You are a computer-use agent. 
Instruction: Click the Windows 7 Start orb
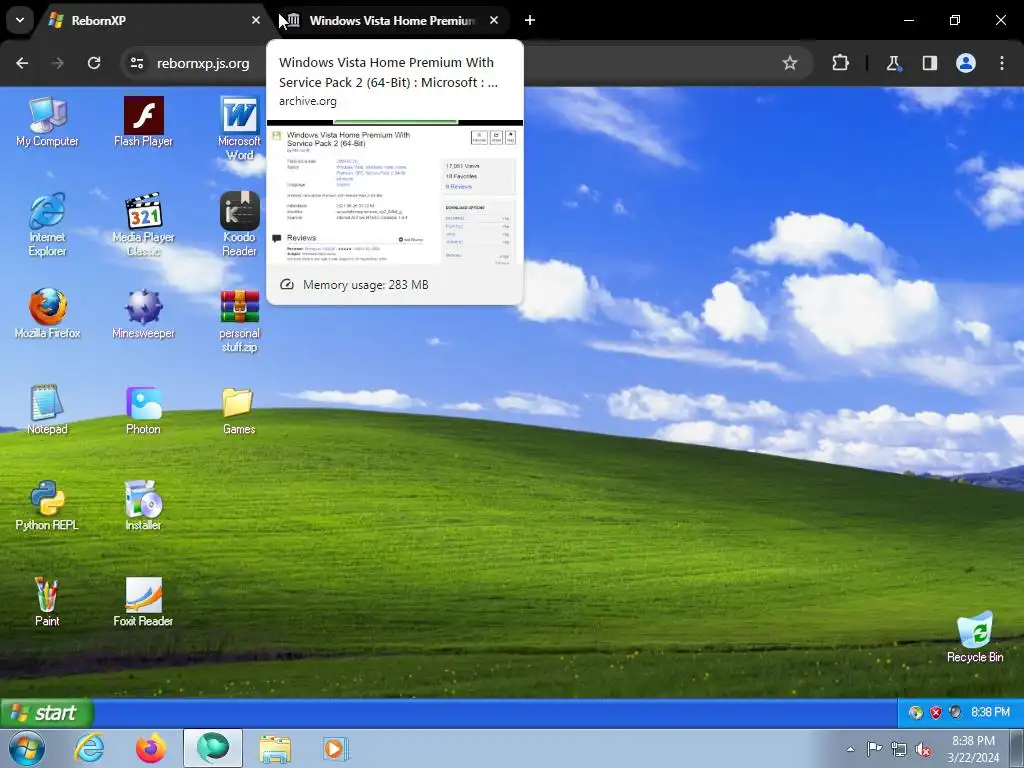[x=27, y=748]
